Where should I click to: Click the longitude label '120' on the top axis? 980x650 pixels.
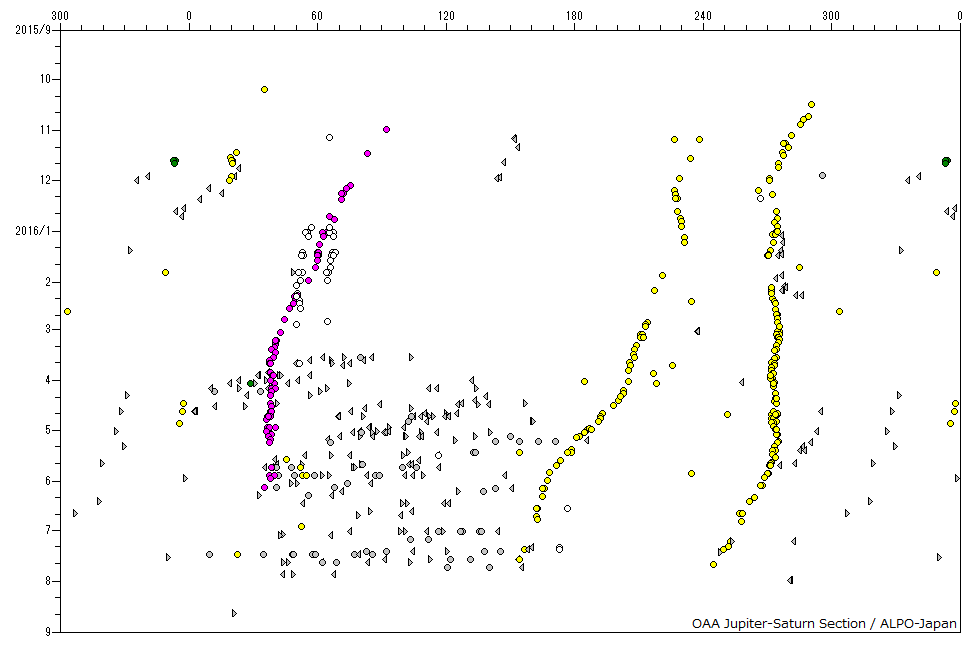pyautogui.click(x=446, y=16)
